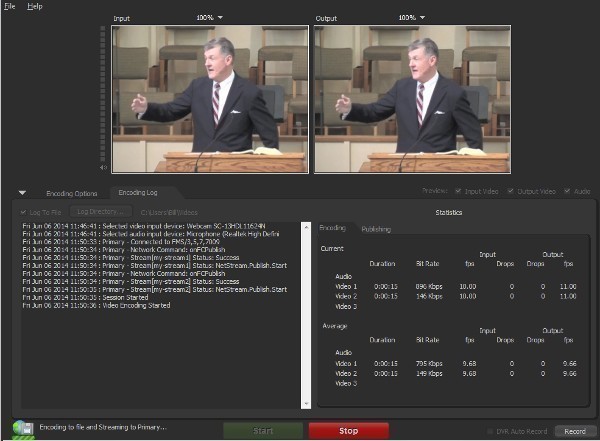This screenshot has width=600, height=441.
Task: Click the 'Session Started' log line
Action: [85, 297]
